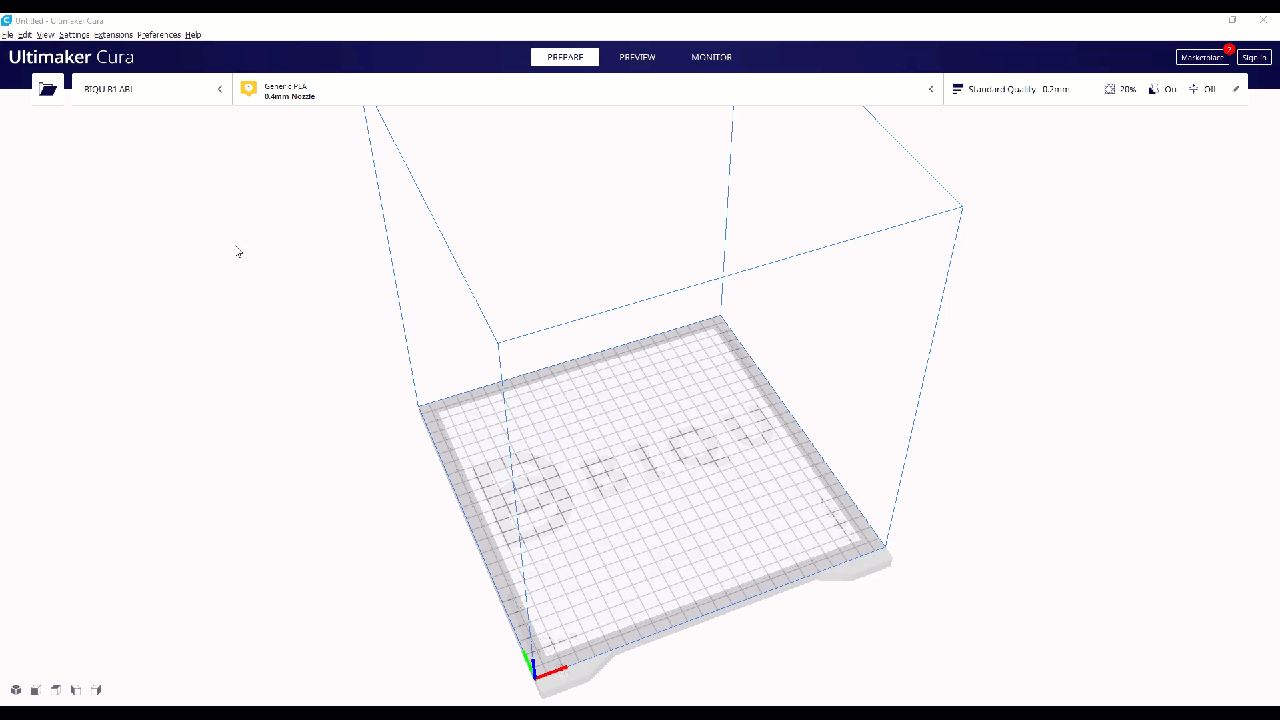Click the 0.2mm layer height text
Screen dimensions: 1280x720
(x=1056, y=89)
